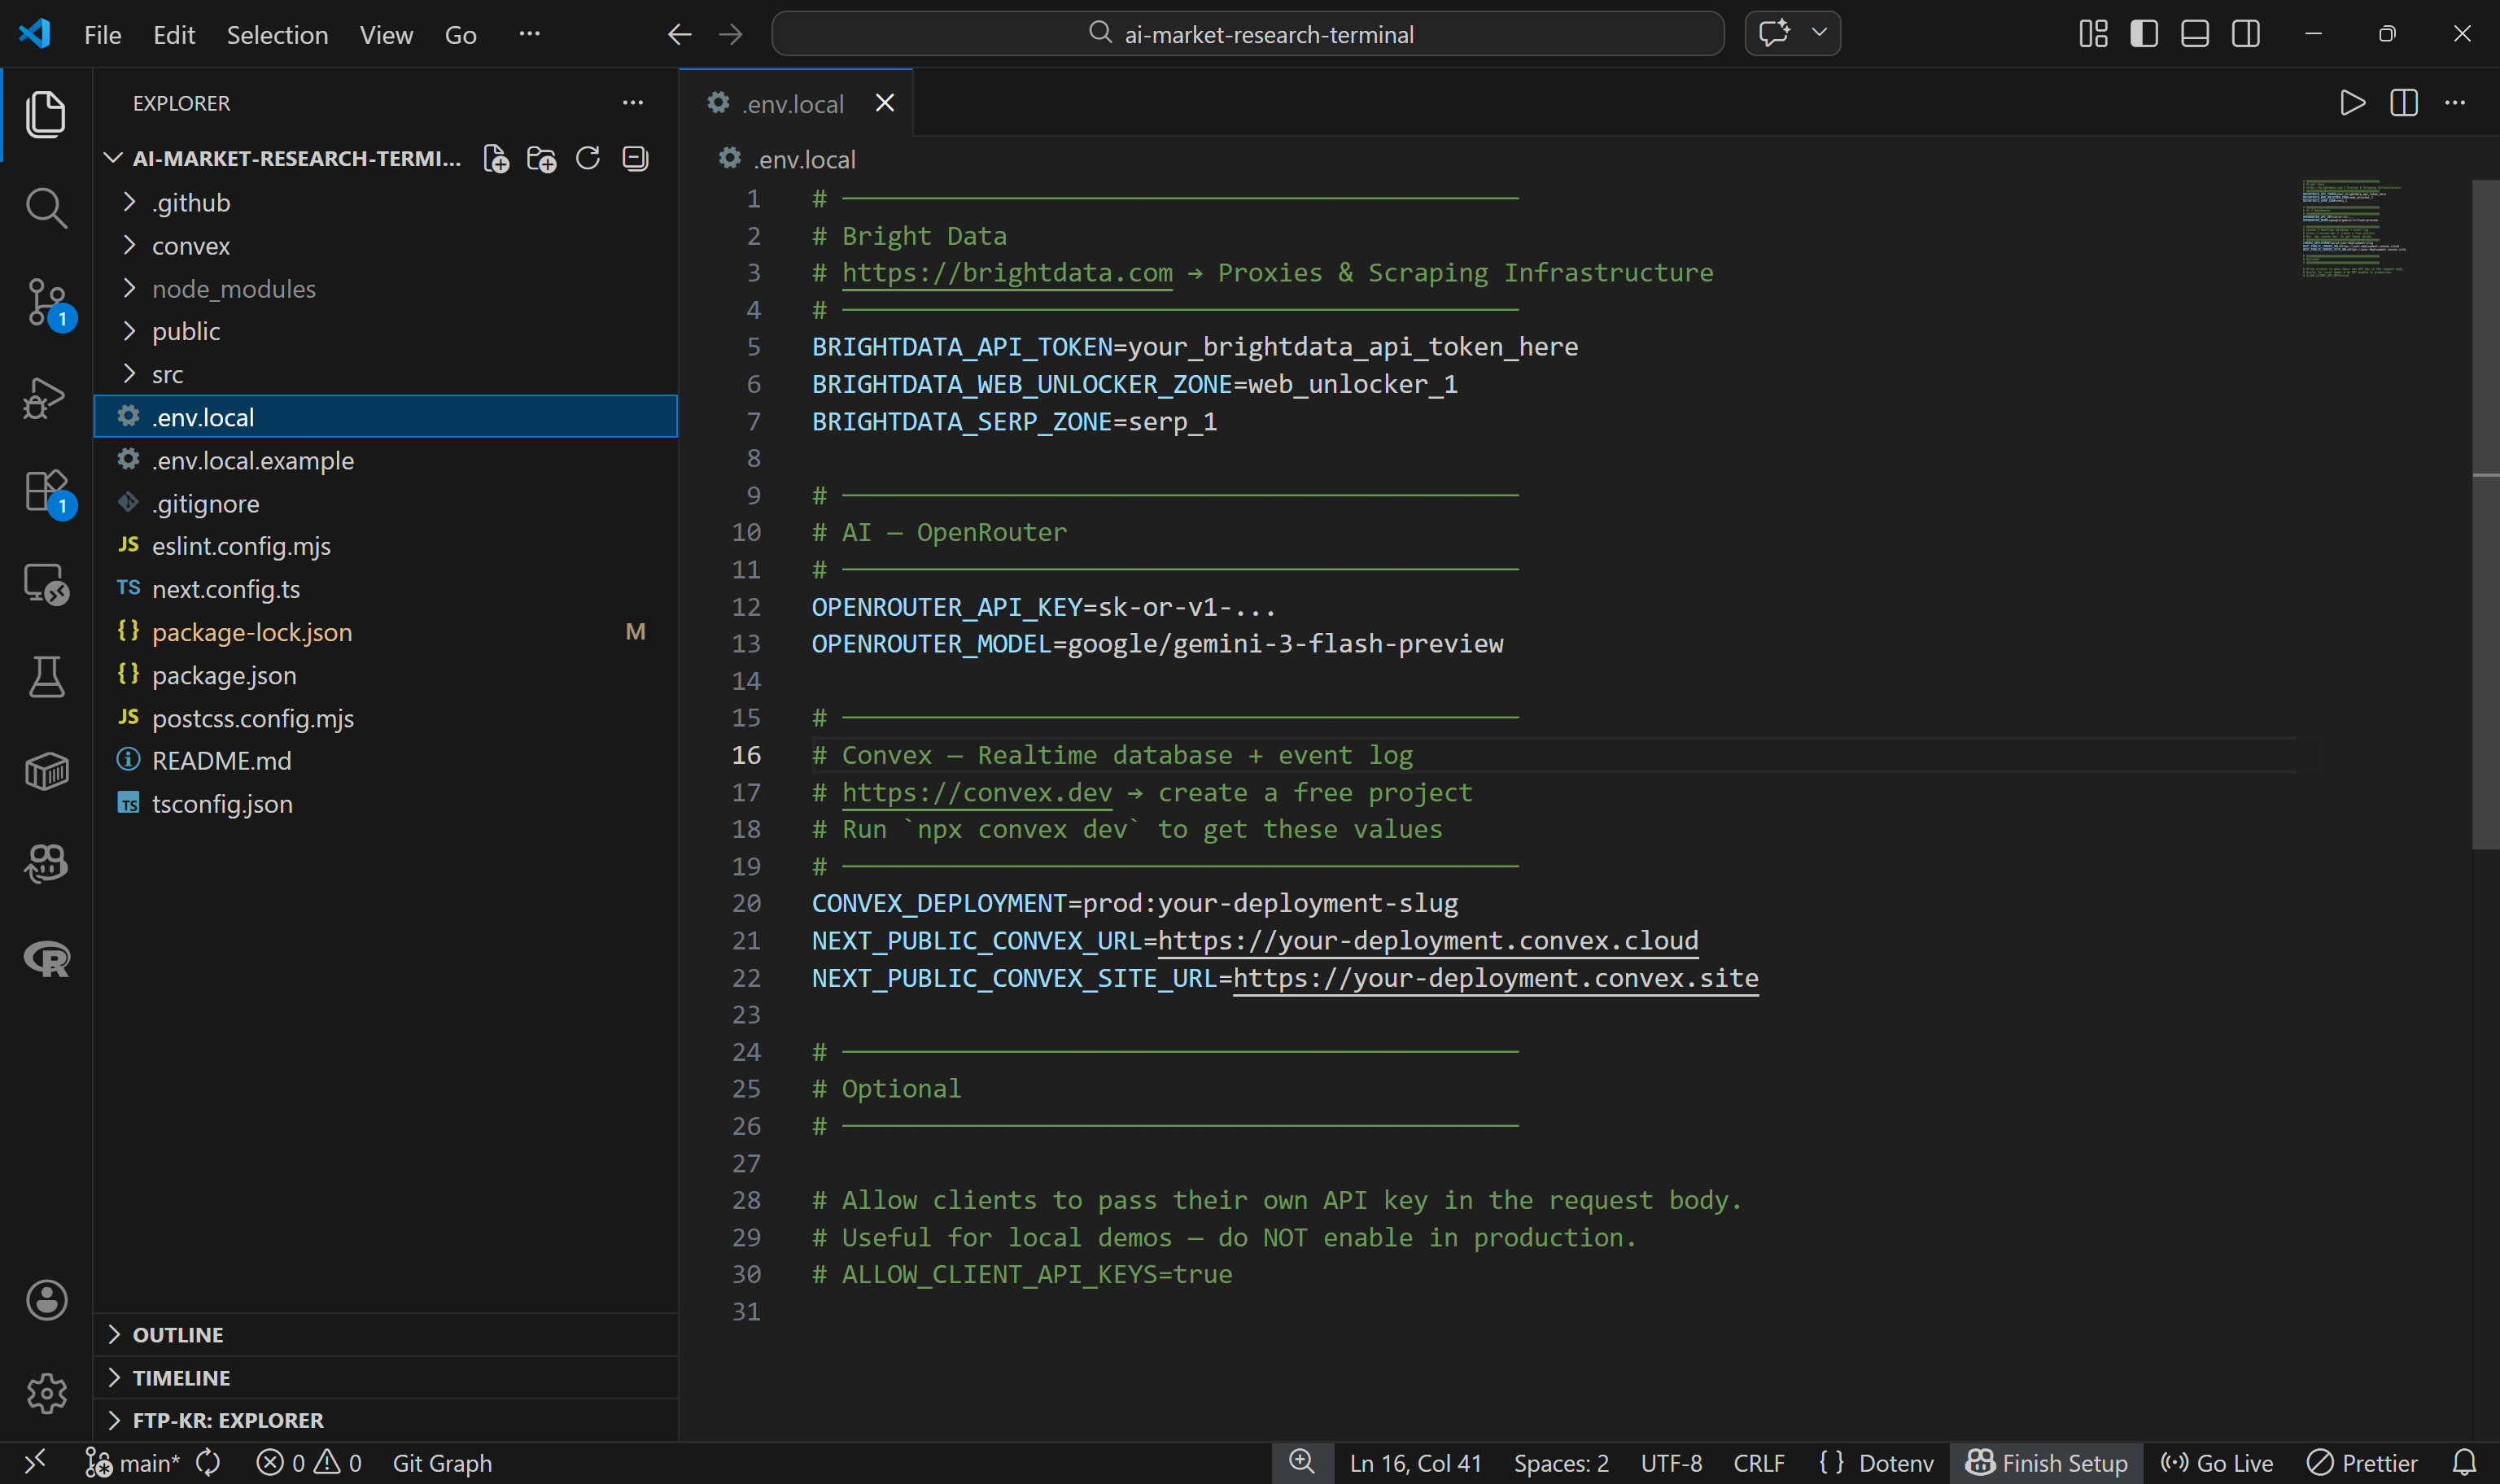
Task: Open the Edit menu
Action: [174, 34]
